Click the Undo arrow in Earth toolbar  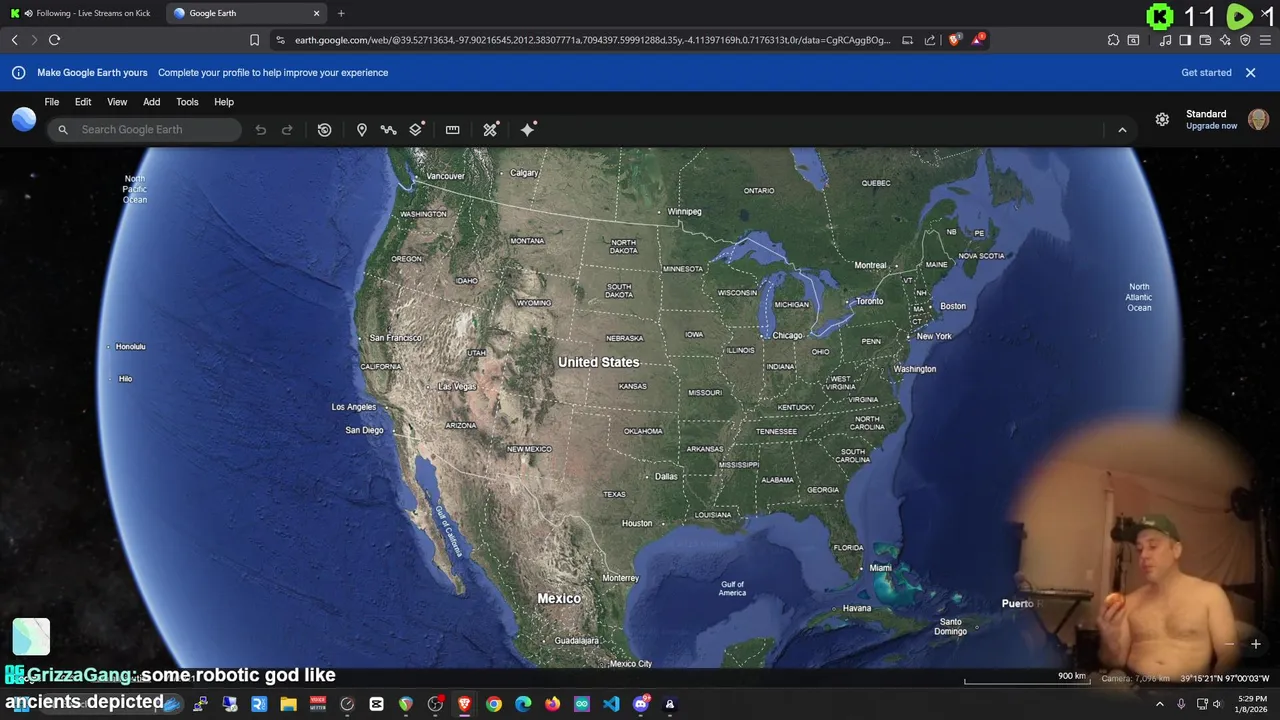pyautogui.click(x=260, y=130)
